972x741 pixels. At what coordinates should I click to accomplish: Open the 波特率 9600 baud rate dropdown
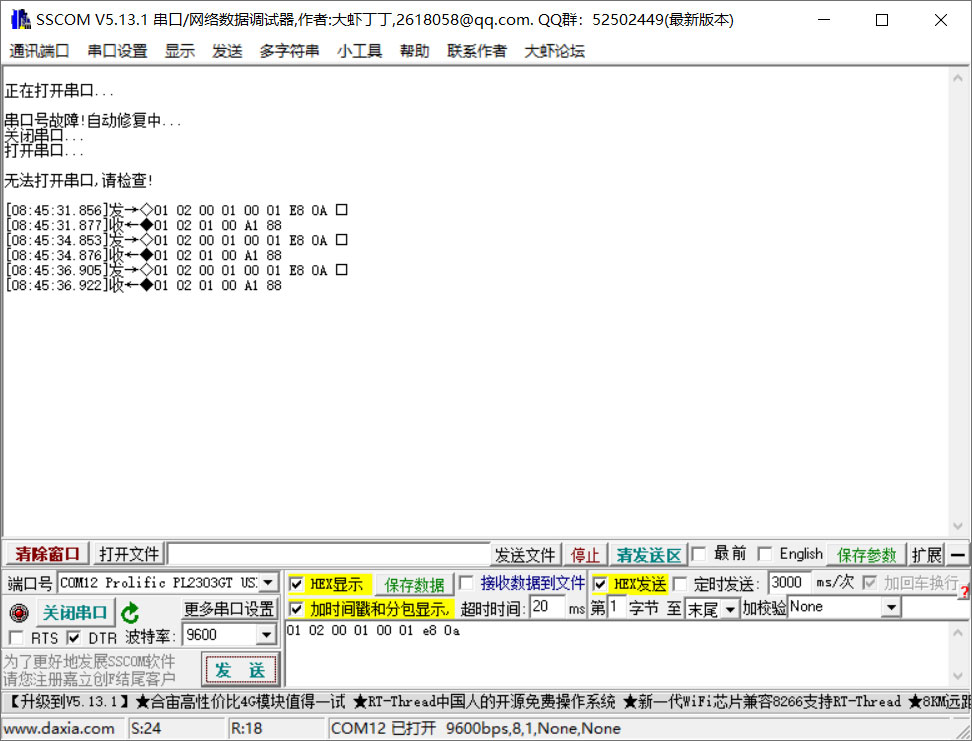coord(266,634)
